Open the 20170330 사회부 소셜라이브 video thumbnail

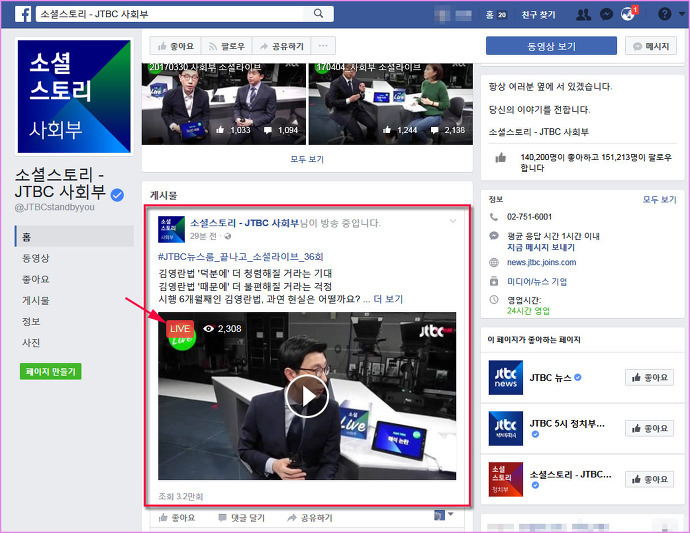224,103
